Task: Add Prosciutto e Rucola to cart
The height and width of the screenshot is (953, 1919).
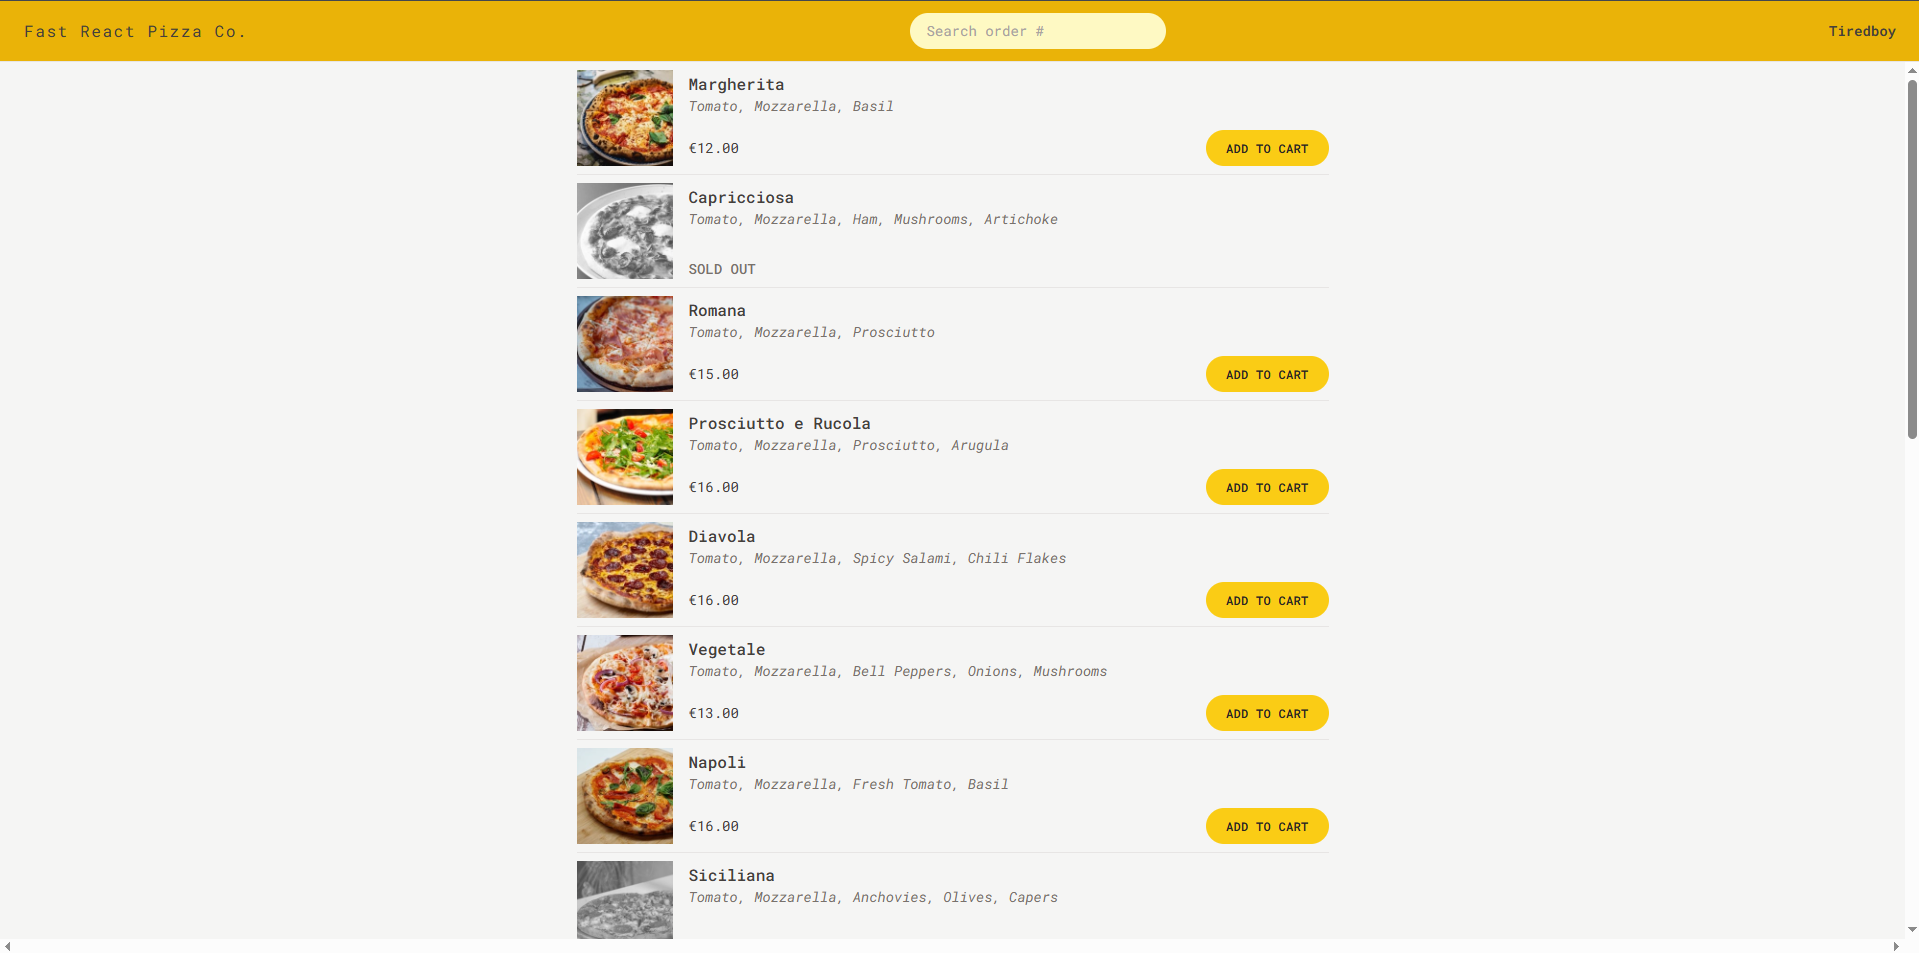Action: point(1266,487)
